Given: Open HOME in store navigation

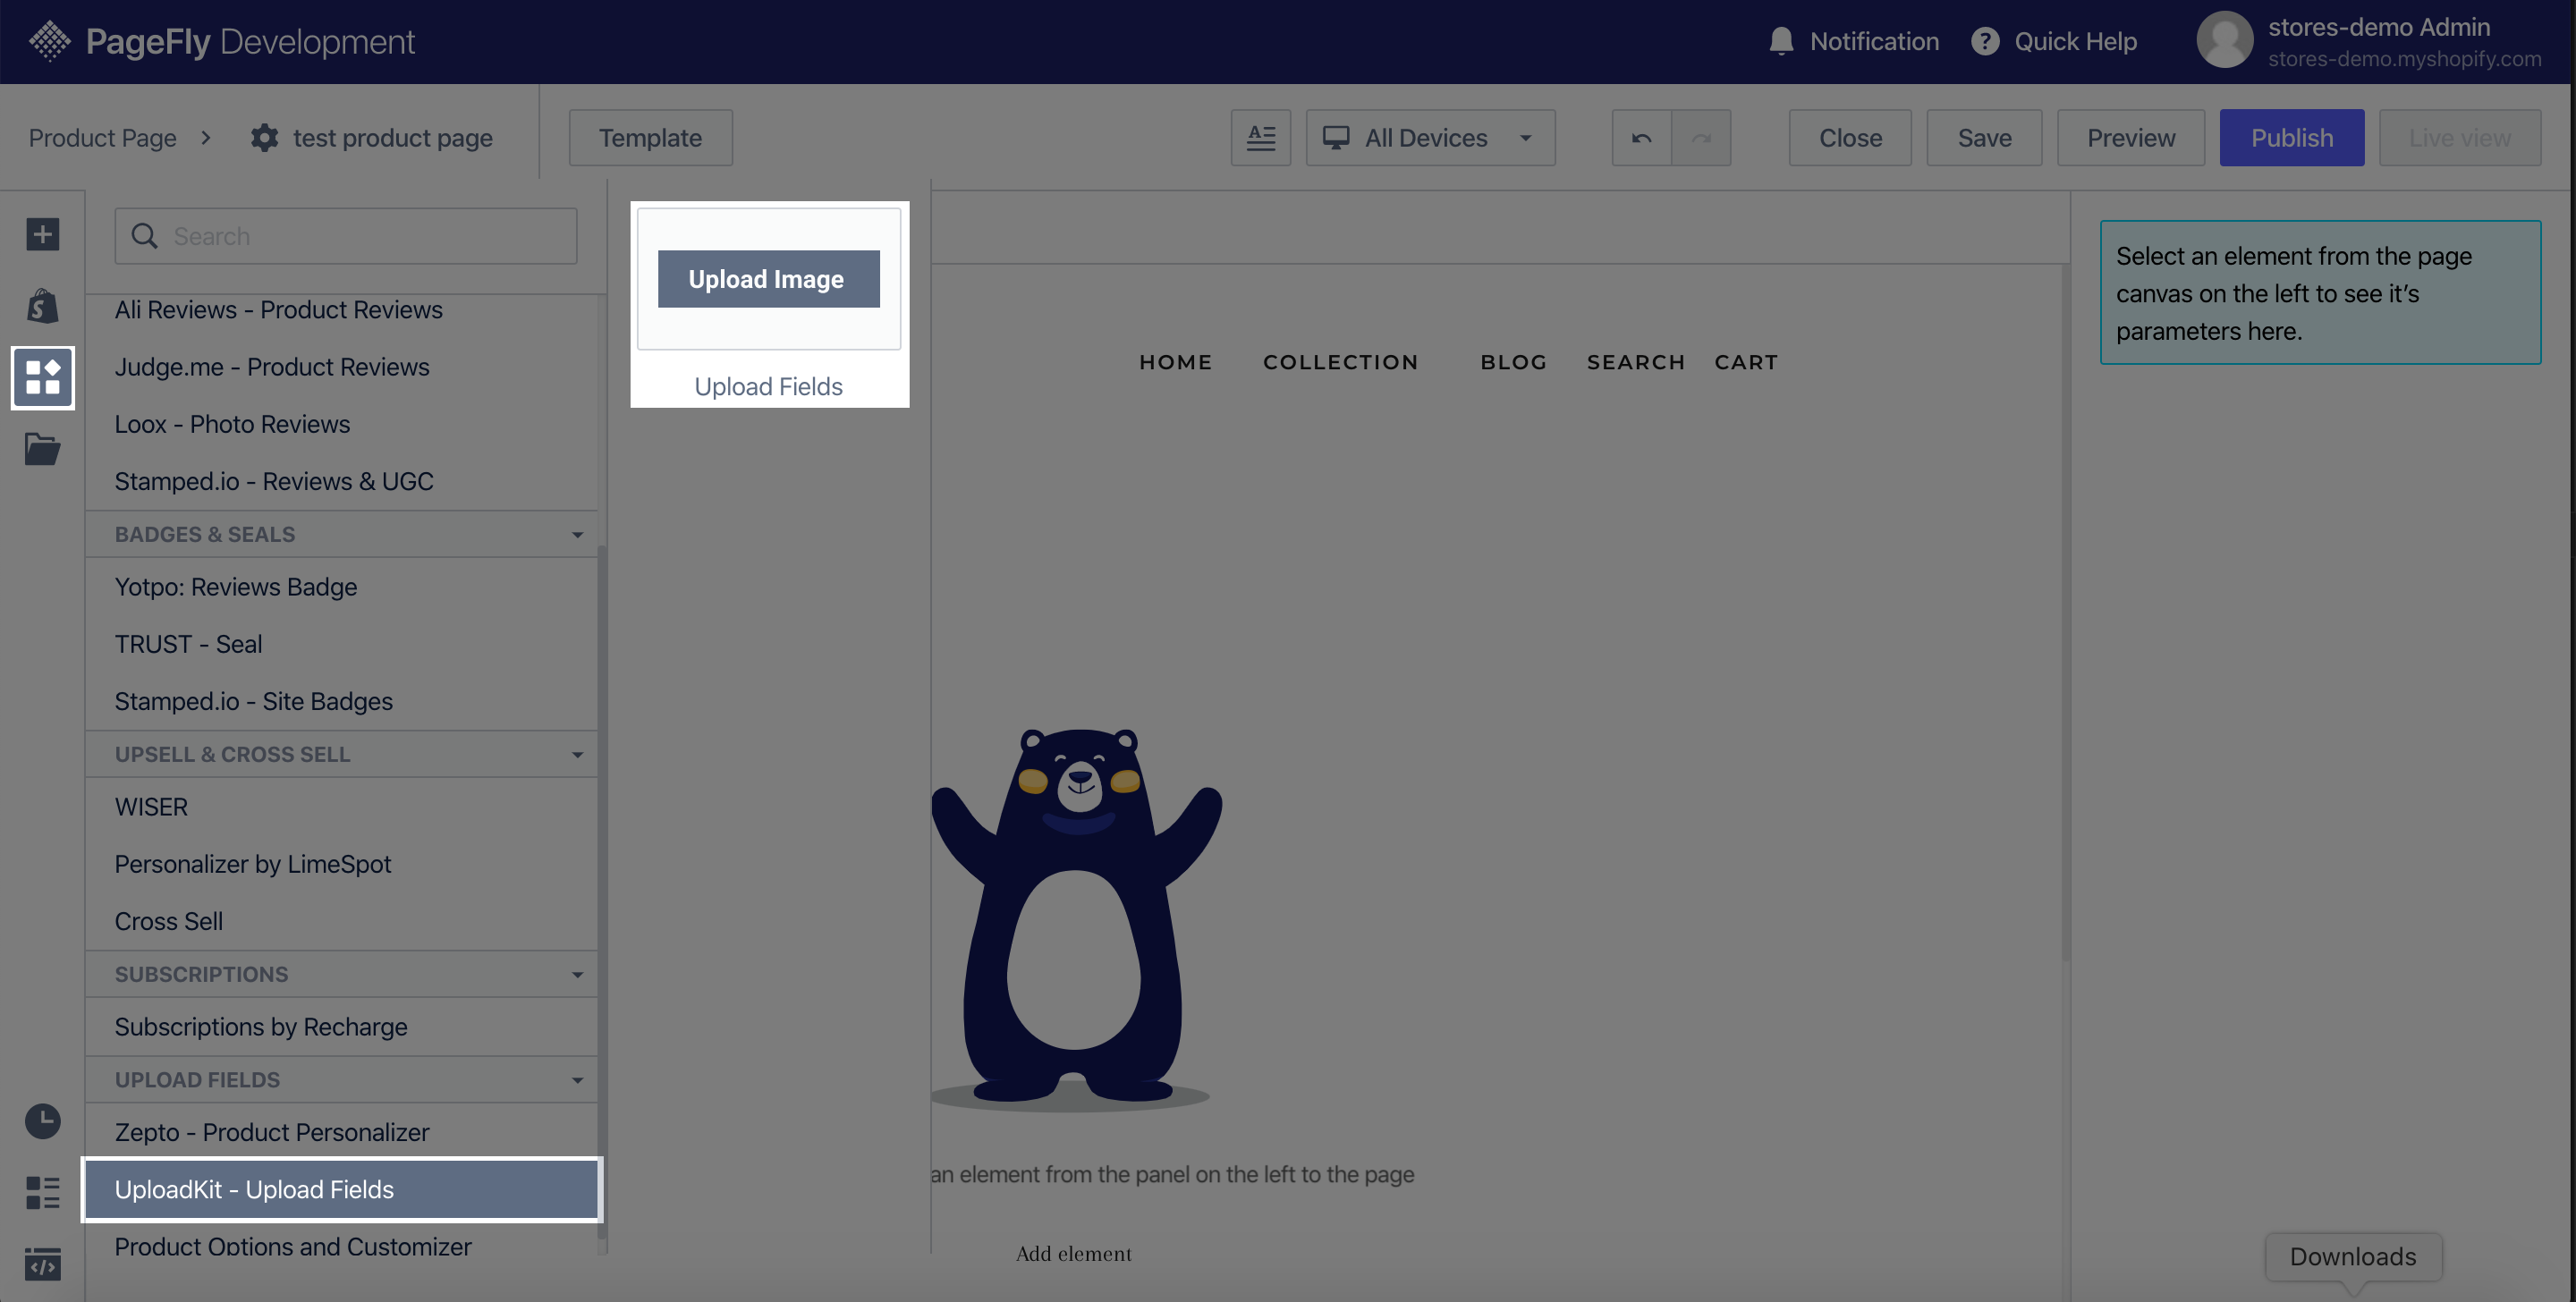Looking at the screenshot, I should tap(1175, 362).
